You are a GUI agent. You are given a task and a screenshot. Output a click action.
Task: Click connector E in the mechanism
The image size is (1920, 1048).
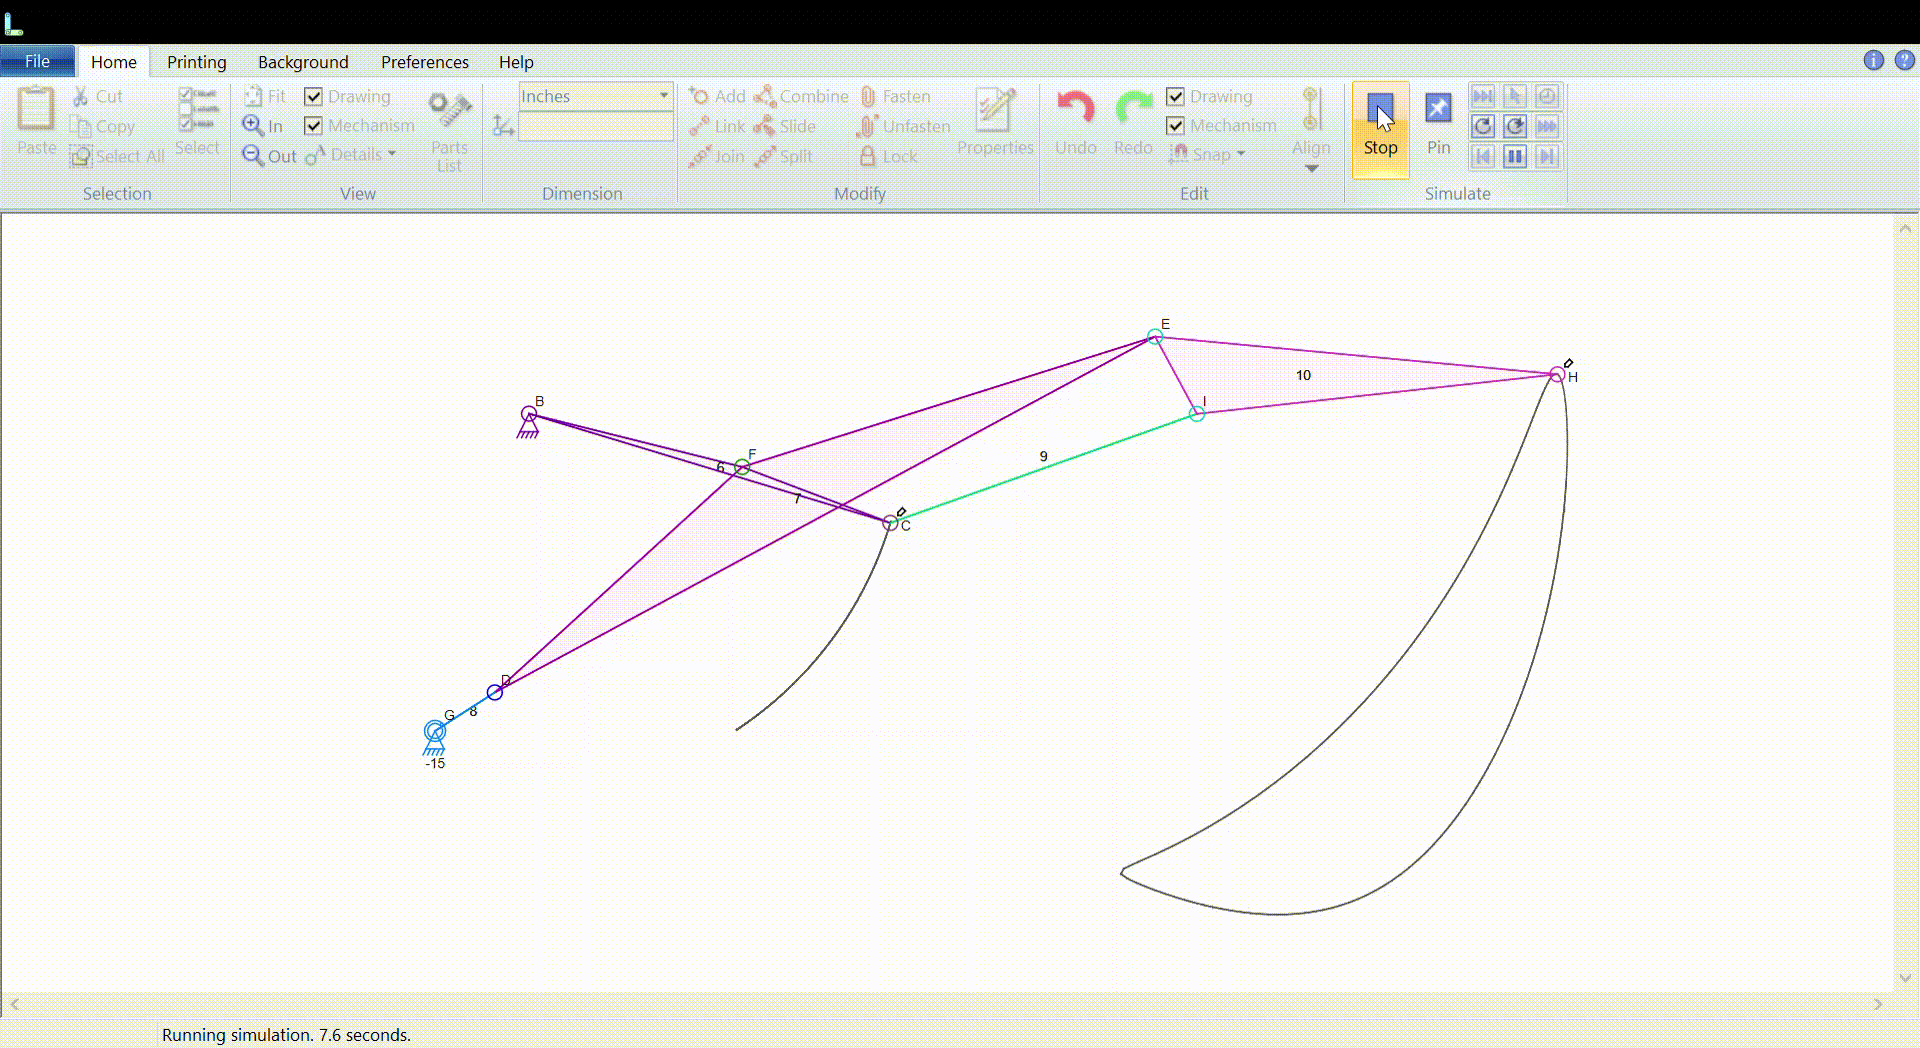pyautogui.click(x=1155, y=337)
